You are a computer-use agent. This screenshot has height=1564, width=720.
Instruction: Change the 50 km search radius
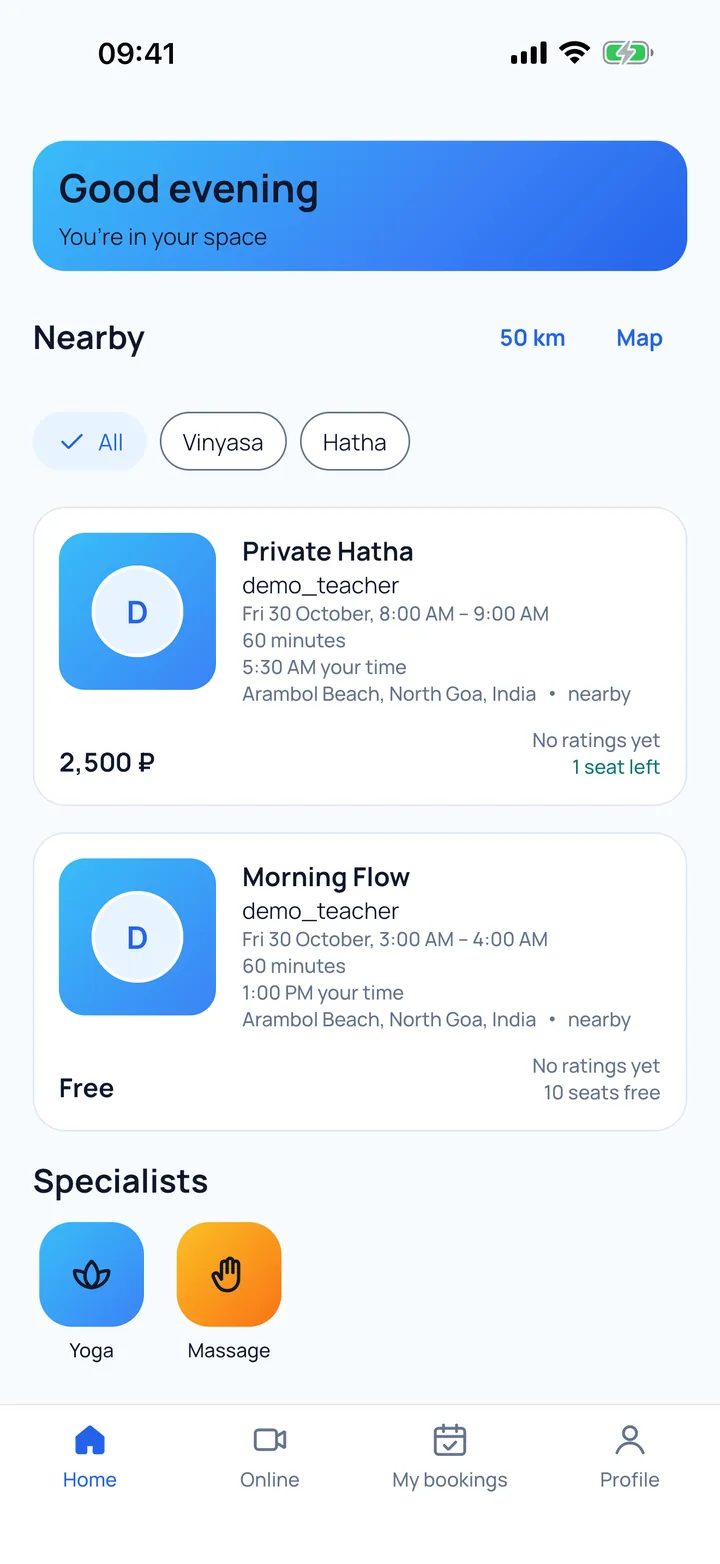coord(532,338)
